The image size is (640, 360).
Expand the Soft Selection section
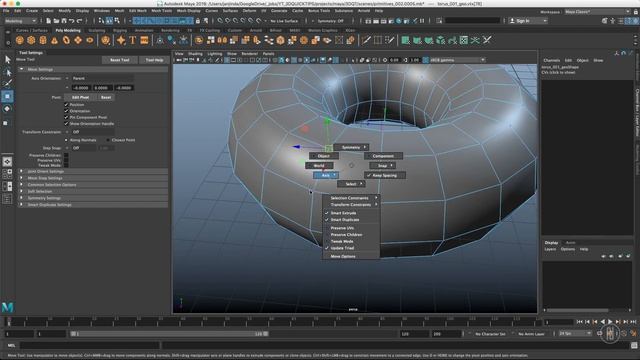point(21,191)
